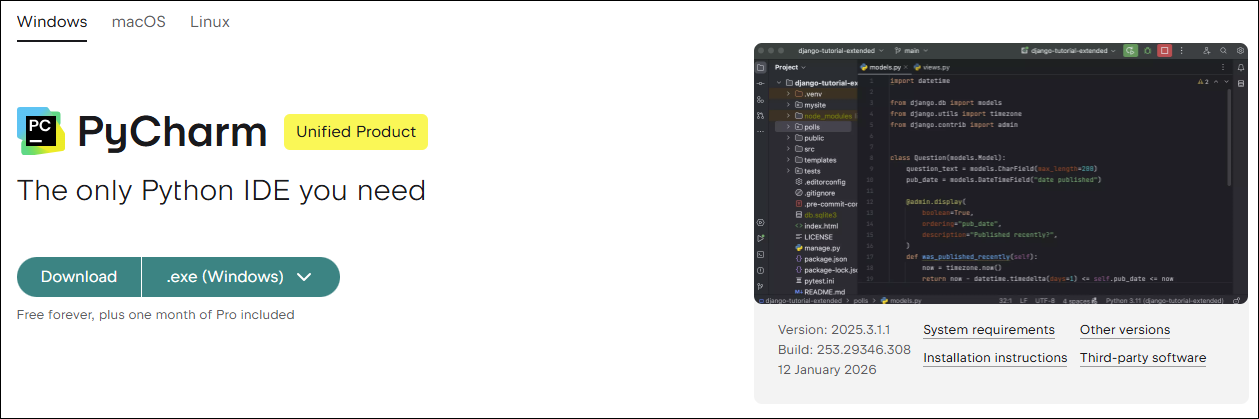Switch to the macOS tab
The image size is (1259, 419).
pyautogui.click(x=139, y=21)
